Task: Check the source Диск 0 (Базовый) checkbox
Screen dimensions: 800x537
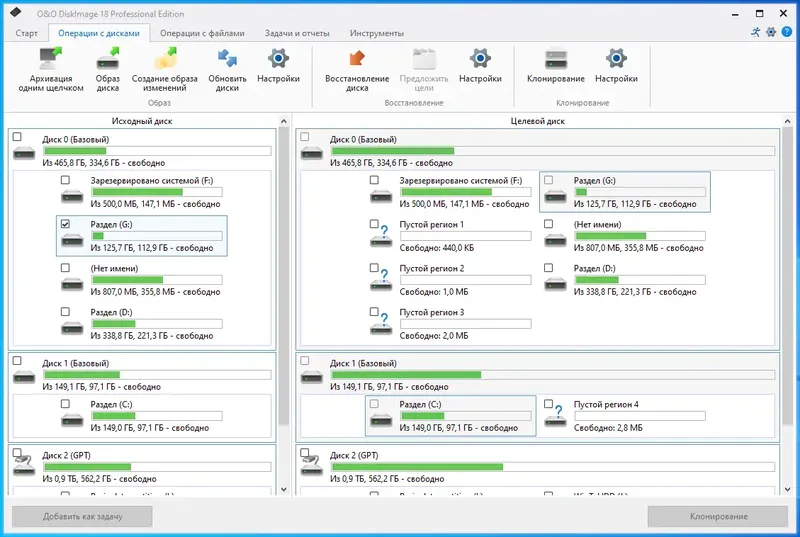Action: click(17, 137)
